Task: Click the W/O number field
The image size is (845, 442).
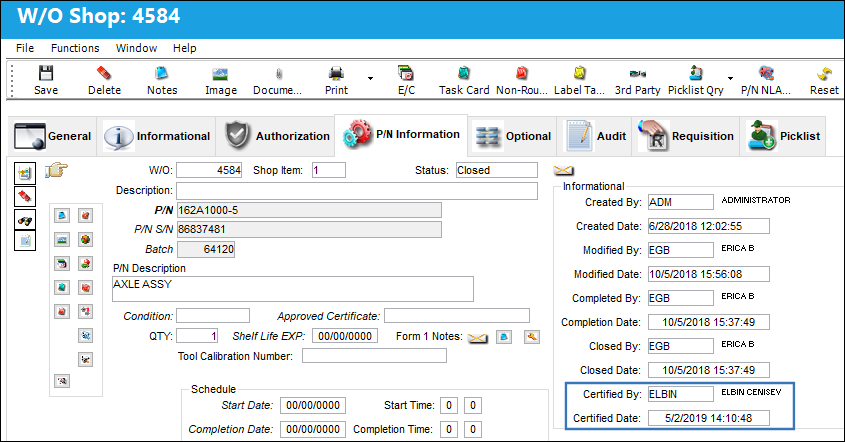Action: pyautogui.click(x=209, y=170)
